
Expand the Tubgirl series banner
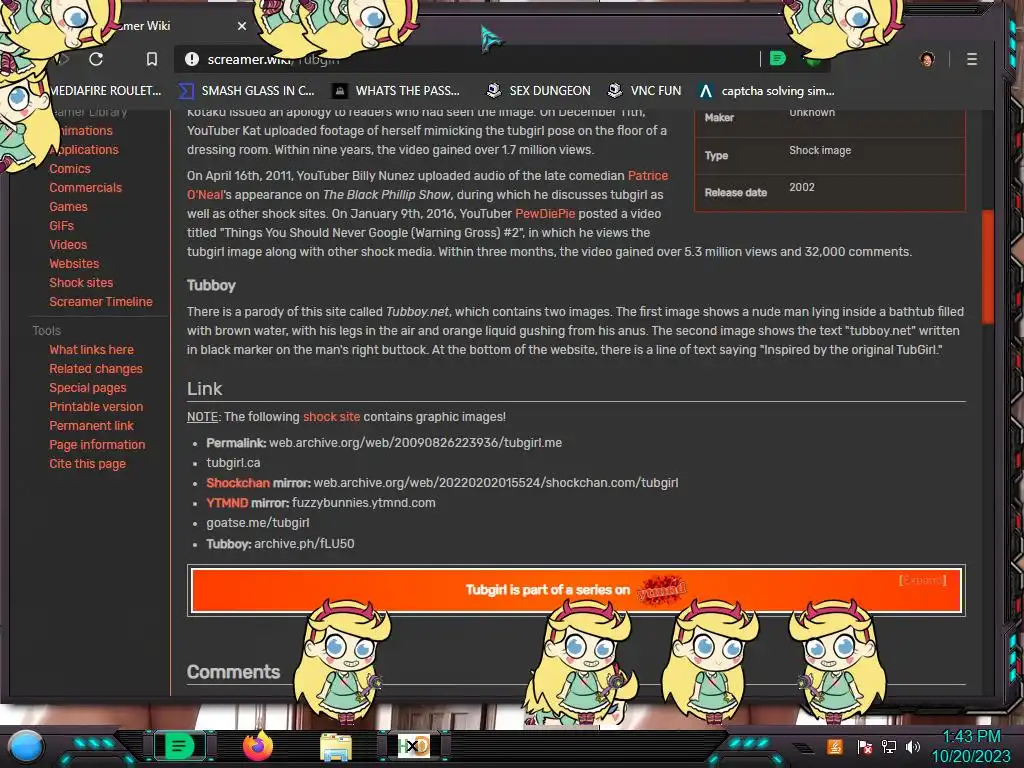click(x=922, y=580)
